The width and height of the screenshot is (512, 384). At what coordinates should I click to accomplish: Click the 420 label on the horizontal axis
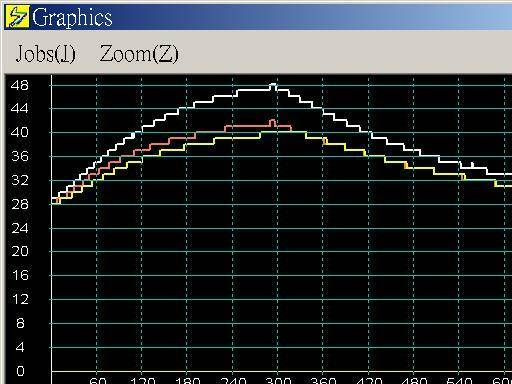pos(369,380)
